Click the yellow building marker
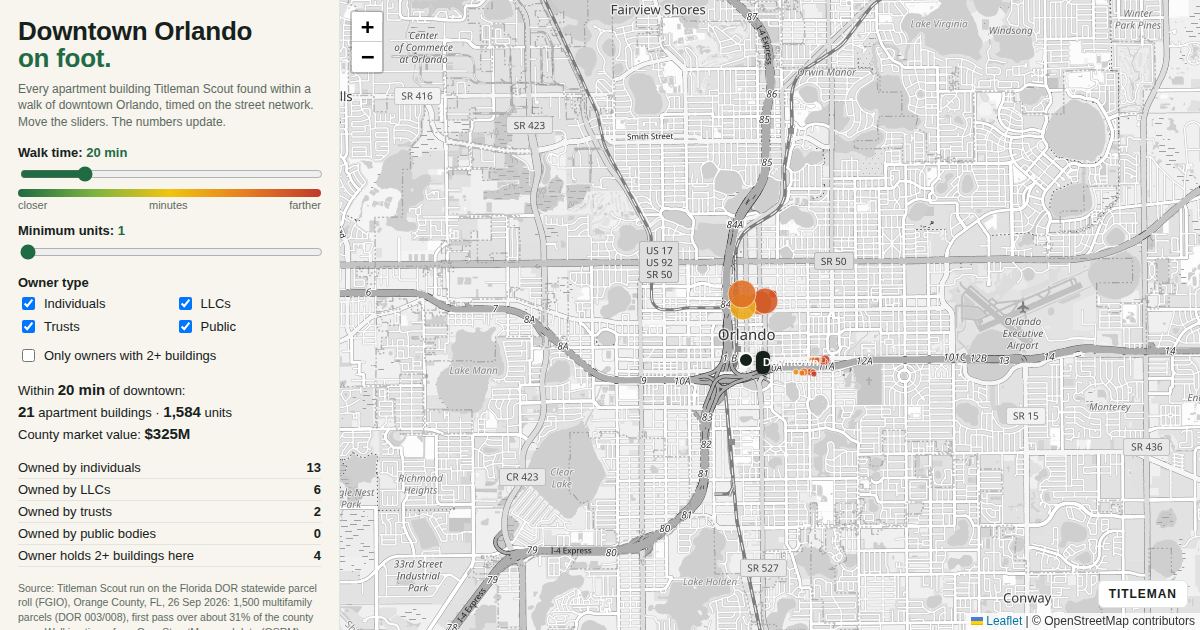 coord(742,310)
